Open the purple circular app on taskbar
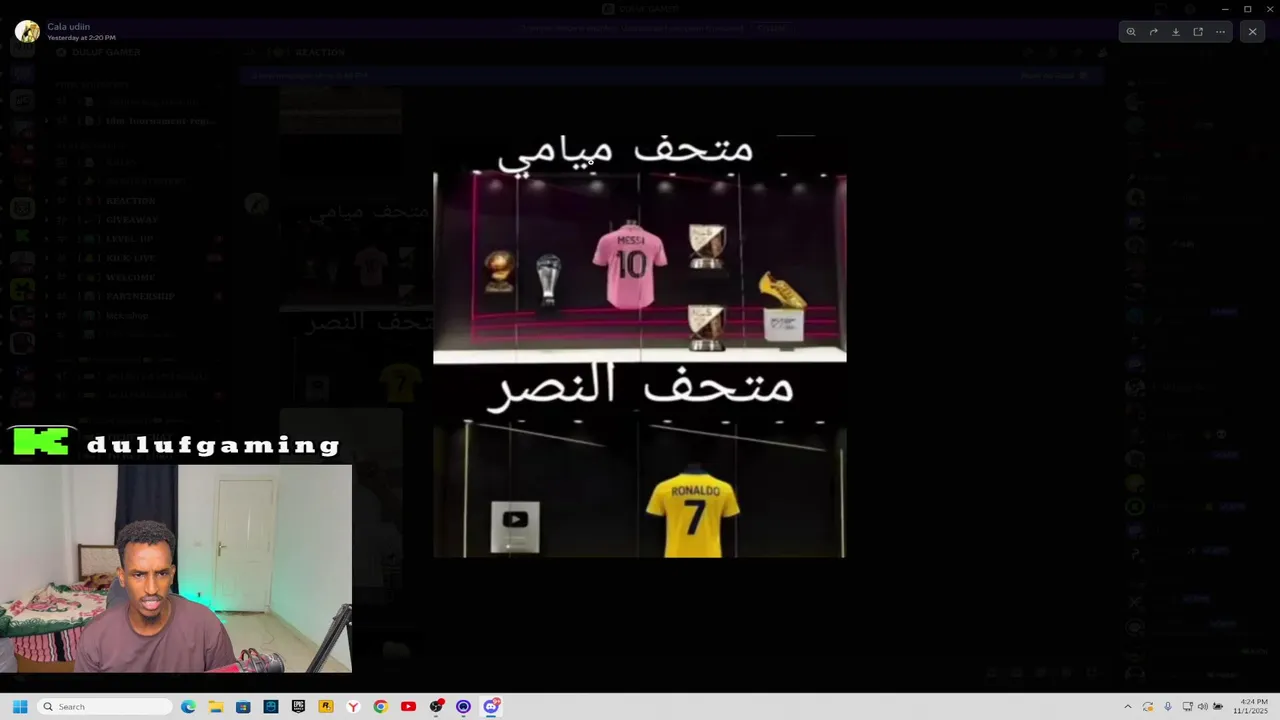 coord(463,706)
